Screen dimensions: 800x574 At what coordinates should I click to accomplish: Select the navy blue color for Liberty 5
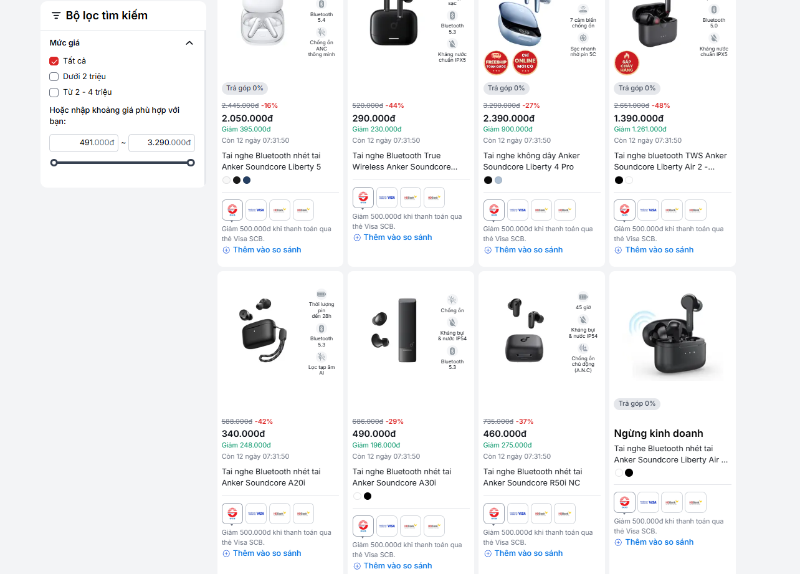(x=247, y=180)
